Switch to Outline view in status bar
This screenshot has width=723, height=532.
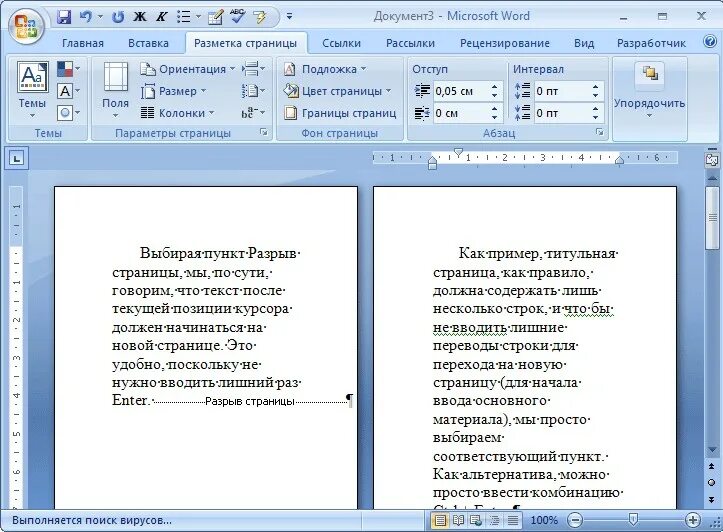pos(494,521)
